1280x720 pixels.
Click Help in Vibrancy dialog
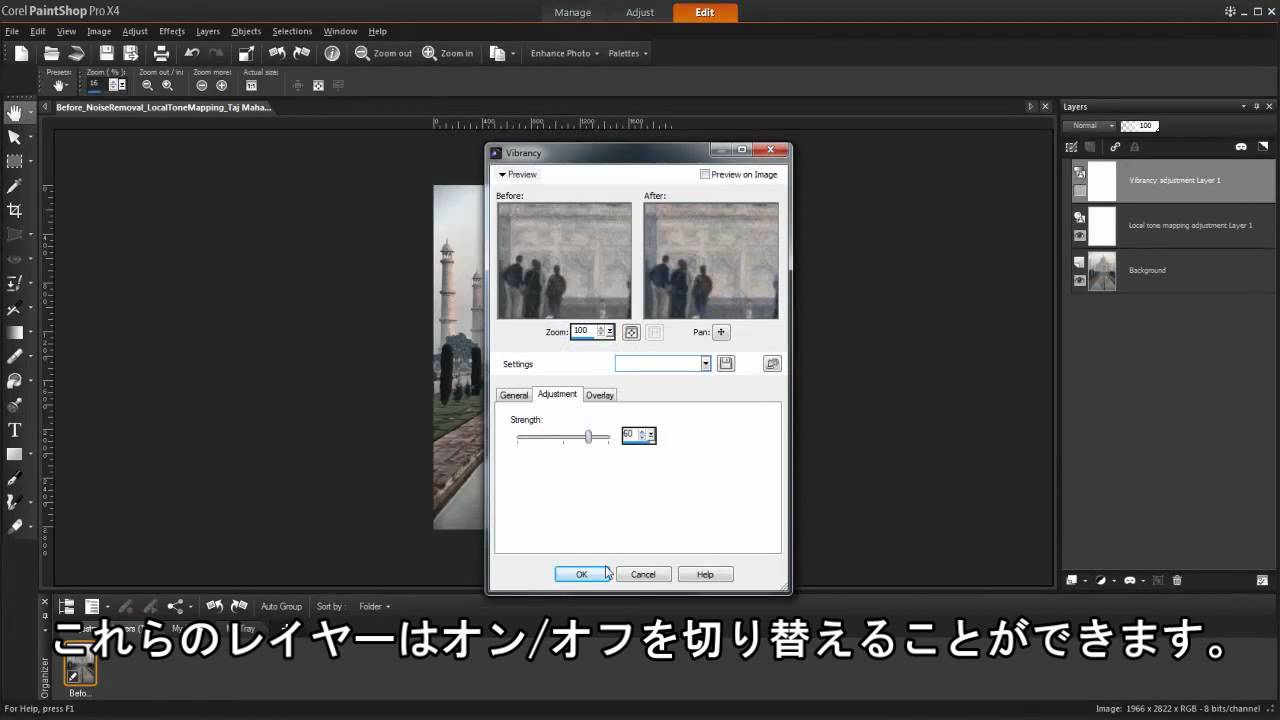(705, 574)
